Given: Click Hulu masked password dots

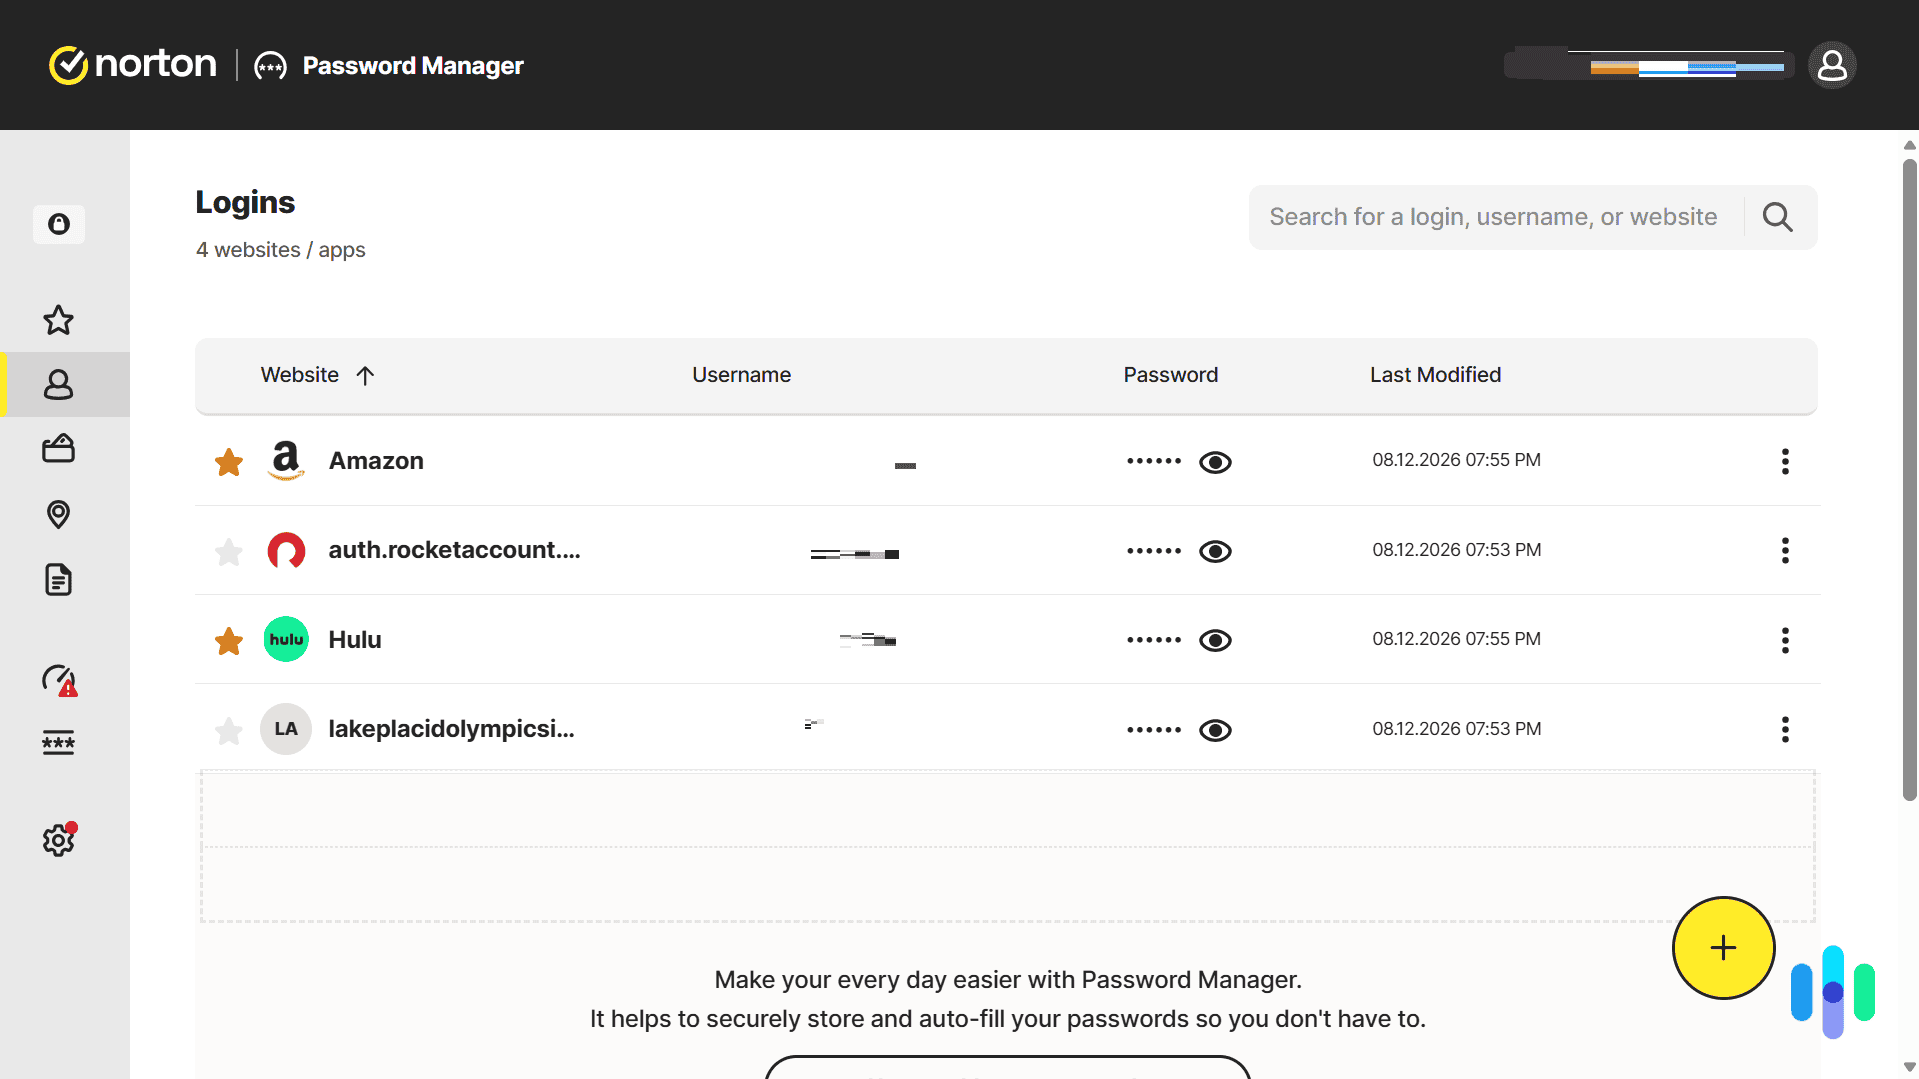Looking at the screenshot, I should [x=1154, y=640].
